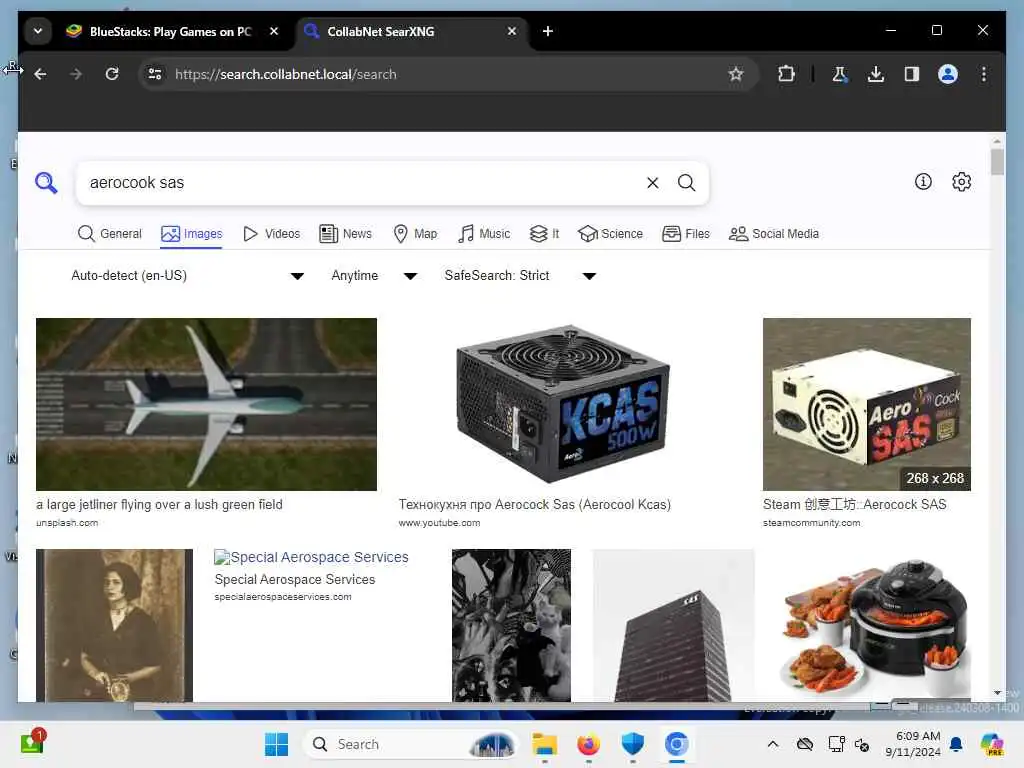Reload the current page
This screenshot has height=768, width=1024.
click(x=112, y=74)
